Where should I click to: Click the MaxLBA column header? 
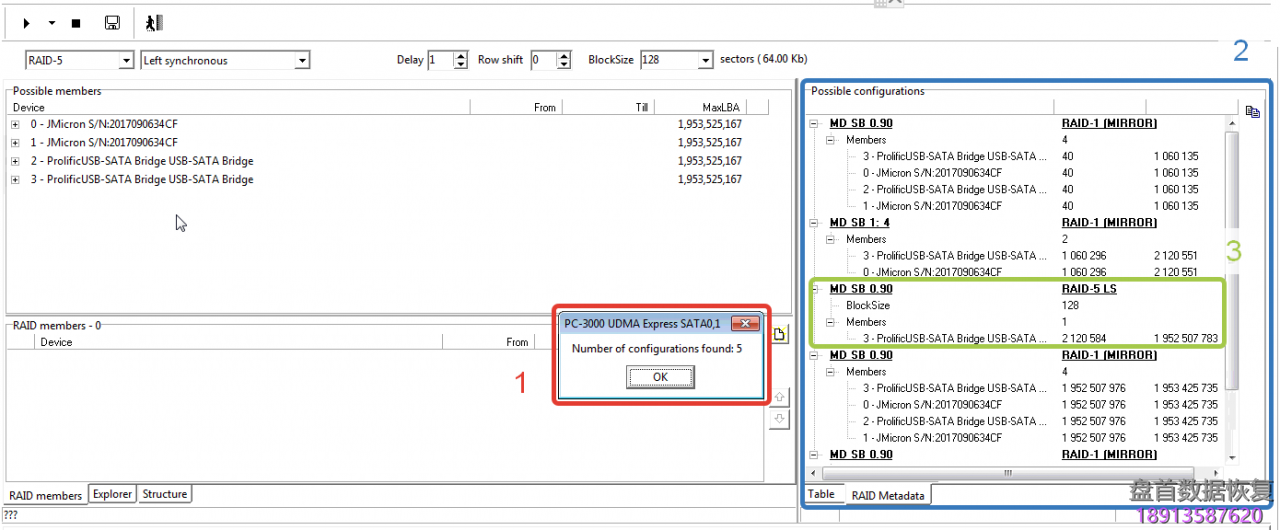pos(699,107)
